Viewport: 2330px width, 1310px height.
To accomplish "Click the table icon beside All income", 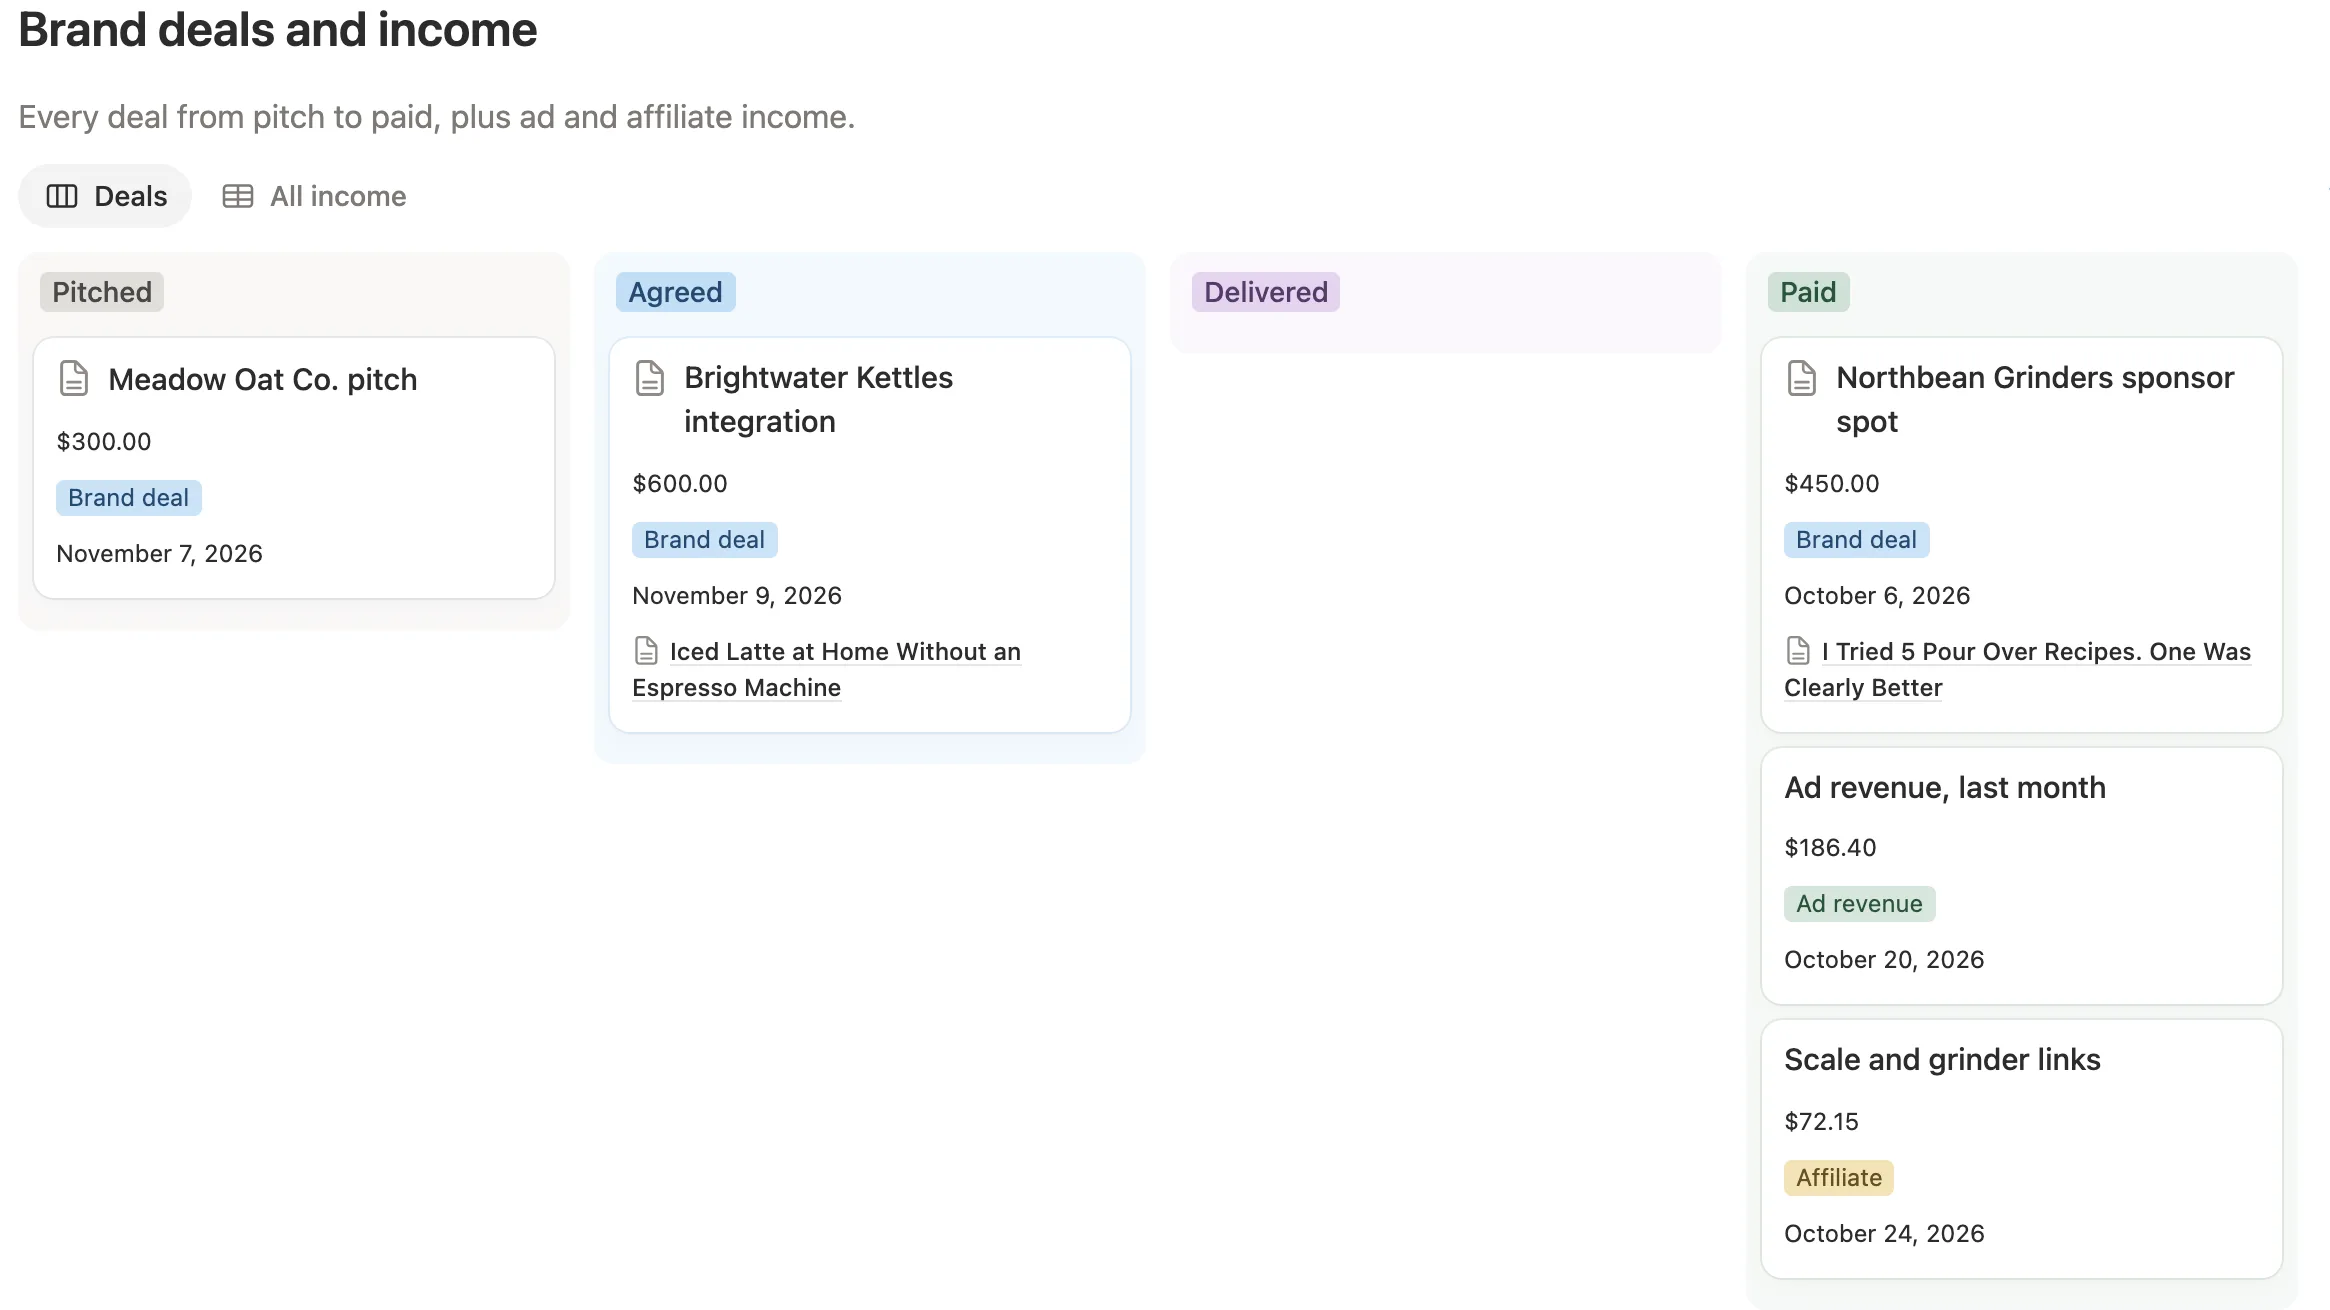I will coord(237,196).
